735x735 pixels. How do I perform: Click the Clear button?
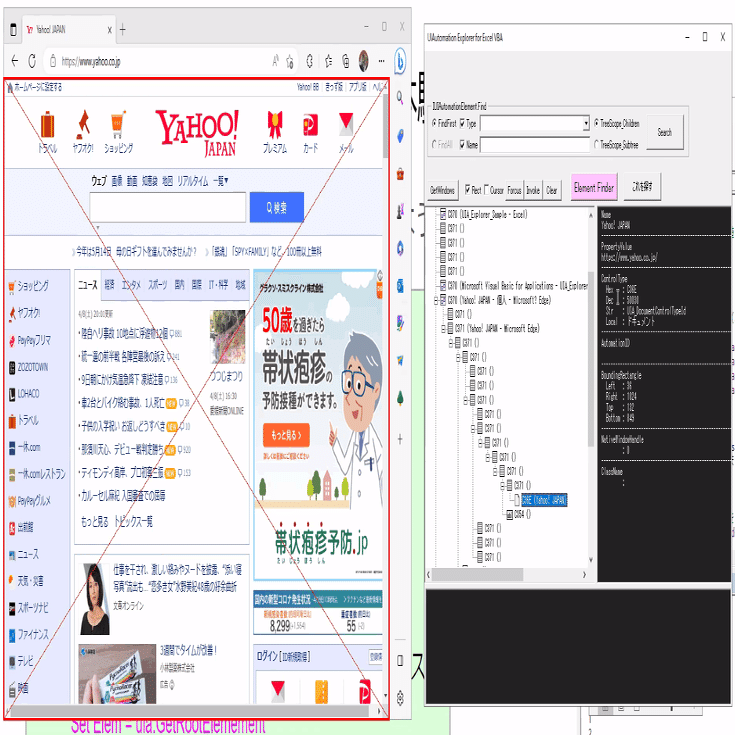[x=552, y=190]
